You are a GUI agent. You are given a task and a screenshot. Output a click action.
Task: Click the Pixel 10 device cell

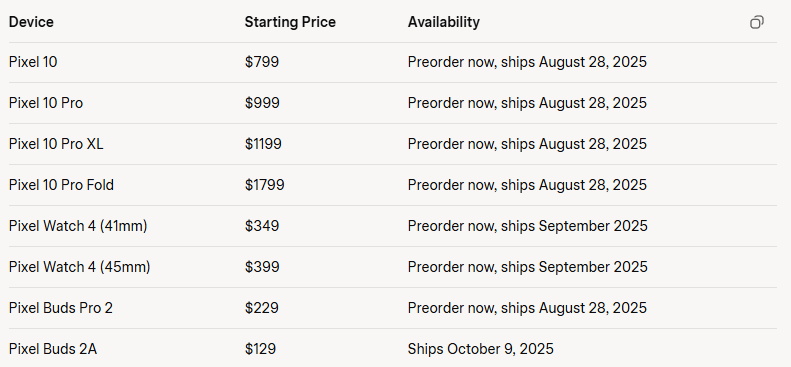tap(33, 62)
